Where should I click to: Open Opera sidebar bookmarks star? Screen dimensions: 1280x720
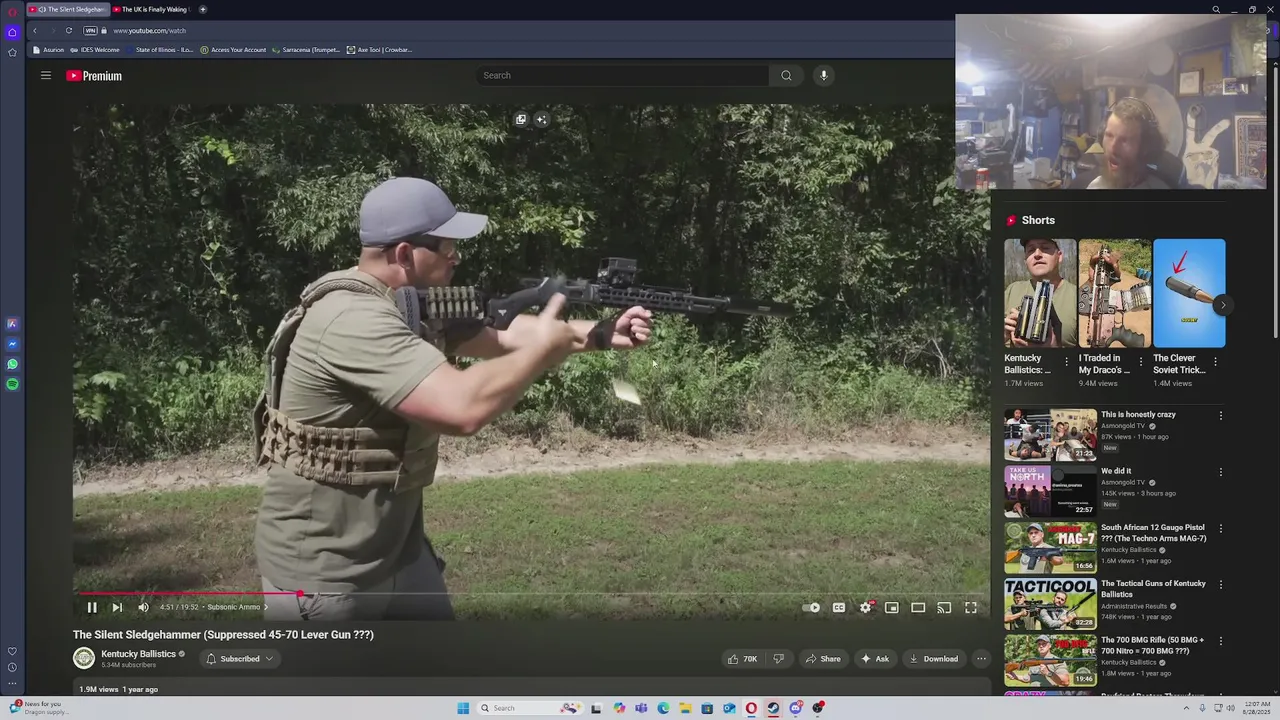(x=12, y=52)
